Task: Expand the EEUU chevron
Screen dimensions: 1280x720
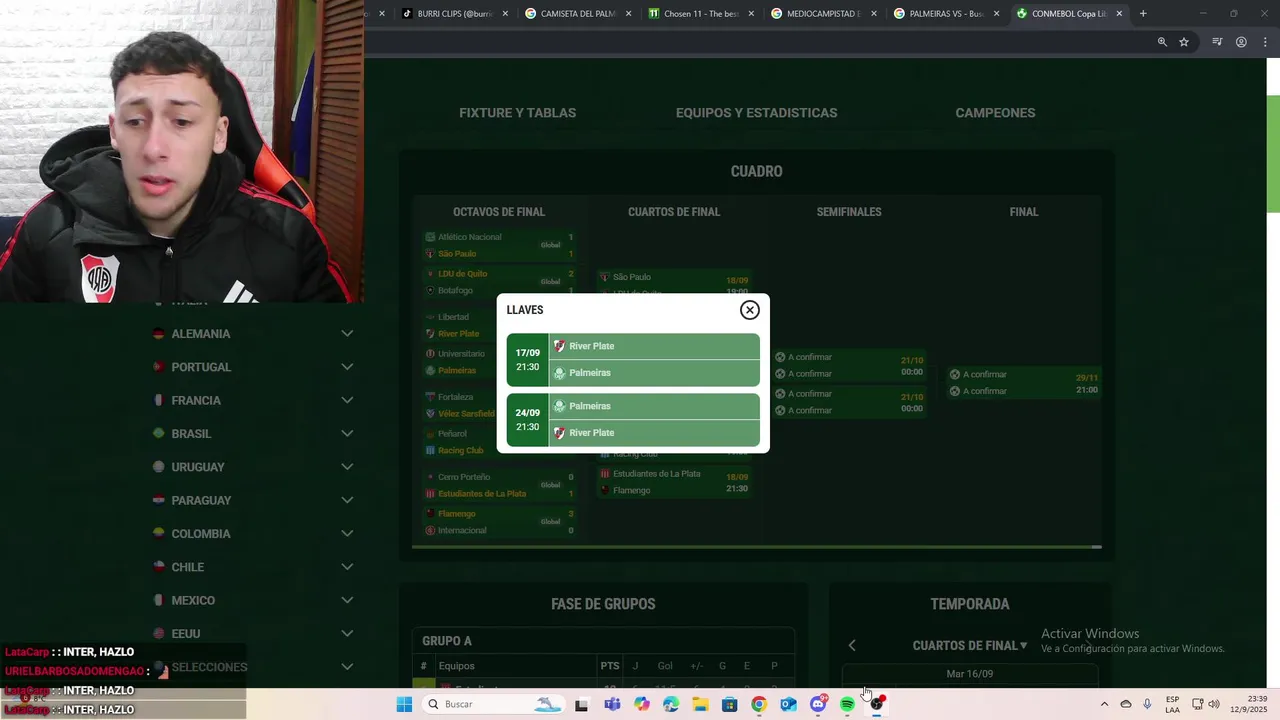Action: [347, 634]
